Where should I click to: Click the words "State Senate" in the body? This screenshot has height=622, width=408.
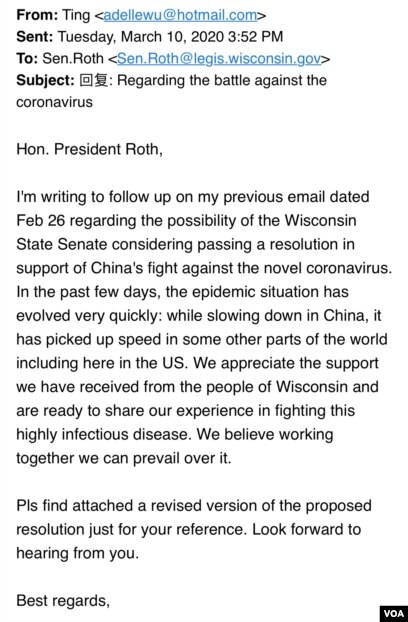pyautogui.click(x=61, y=244)
